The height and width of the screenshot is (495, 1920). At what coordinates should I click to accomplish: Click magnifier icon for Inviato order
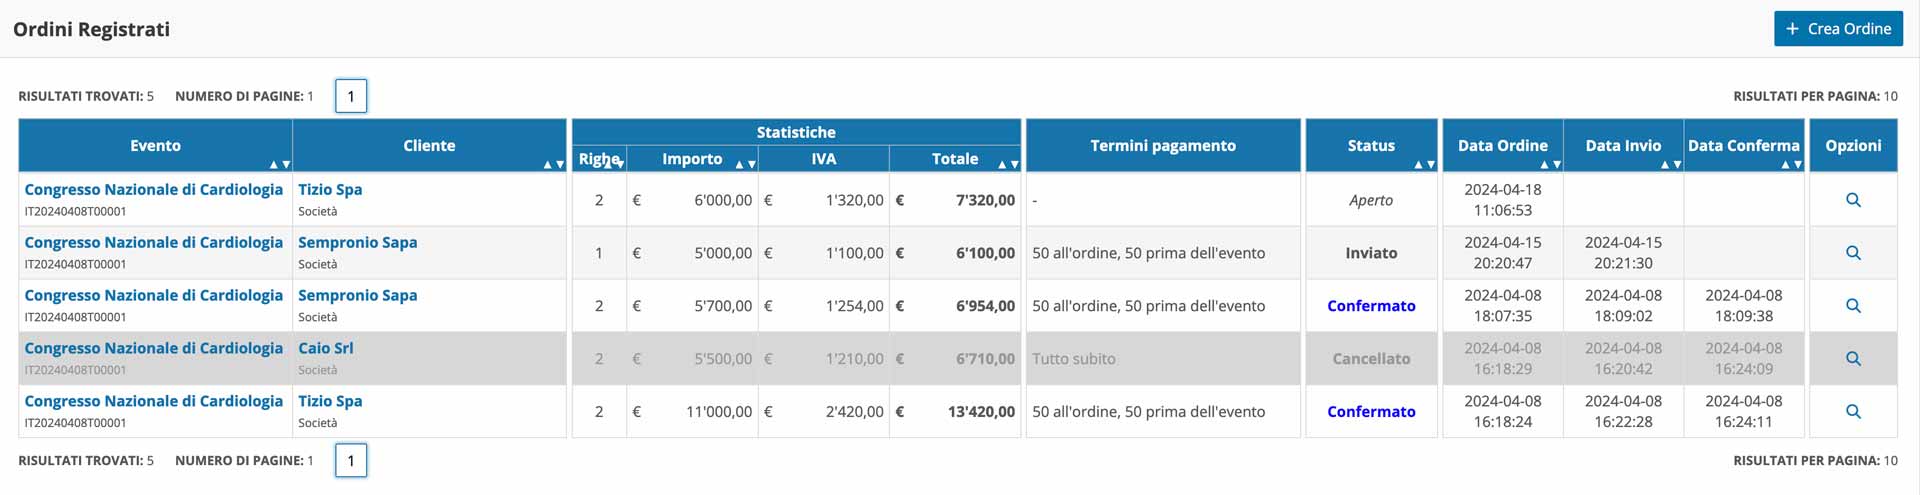(1852, 253)
